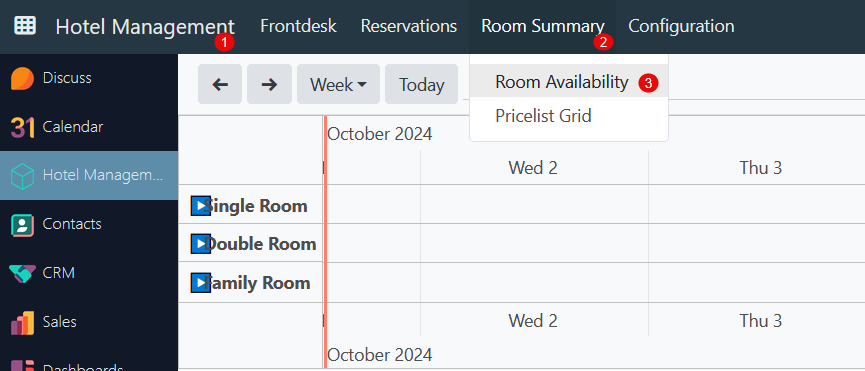Expand the Family Room row
Viewport: 865px width, 371px height.
201,283
